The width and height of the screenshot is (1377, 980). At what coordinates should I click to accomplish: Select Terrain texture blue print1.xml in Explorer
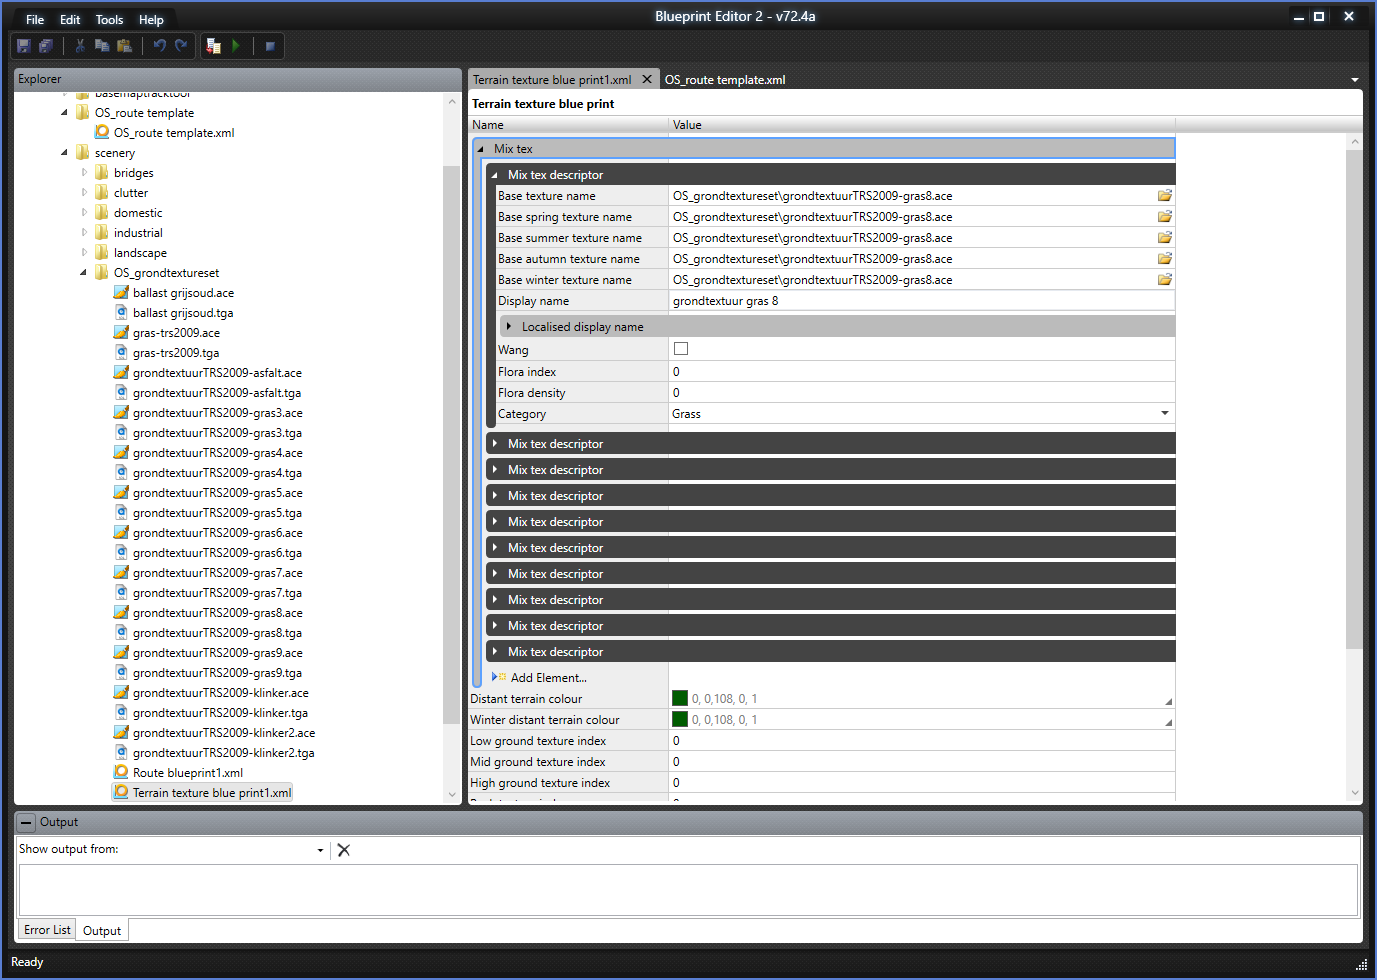pyautogui.click(x=212, y=793)
